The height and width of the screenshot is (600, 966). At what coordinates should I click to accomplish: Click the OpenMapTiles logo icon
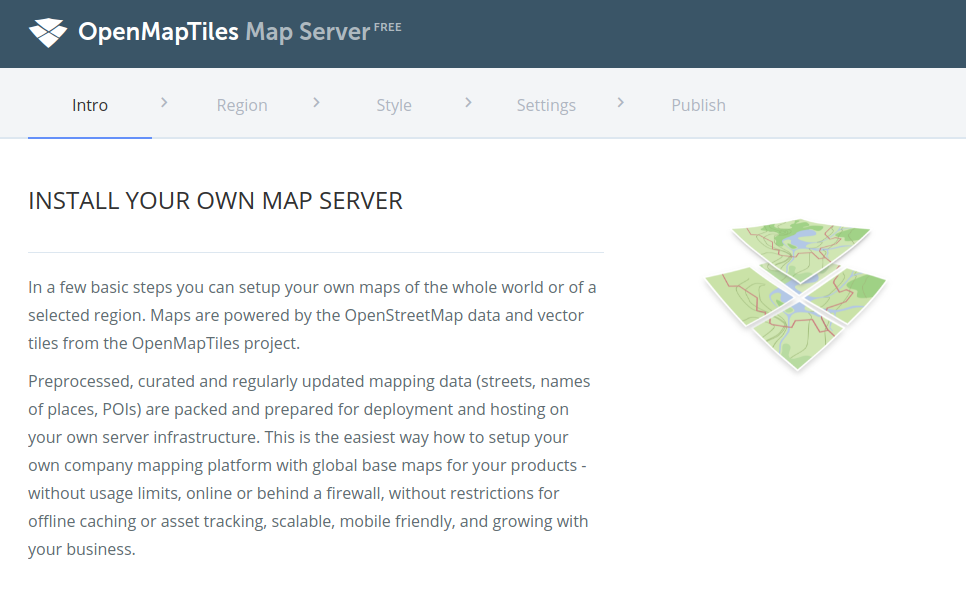[48, 33]
